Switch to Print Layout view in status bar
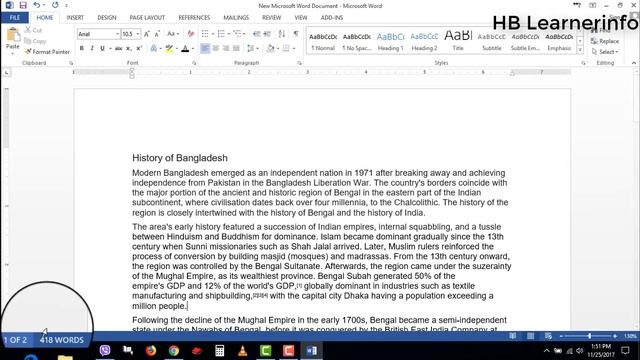 pos(530,336)
